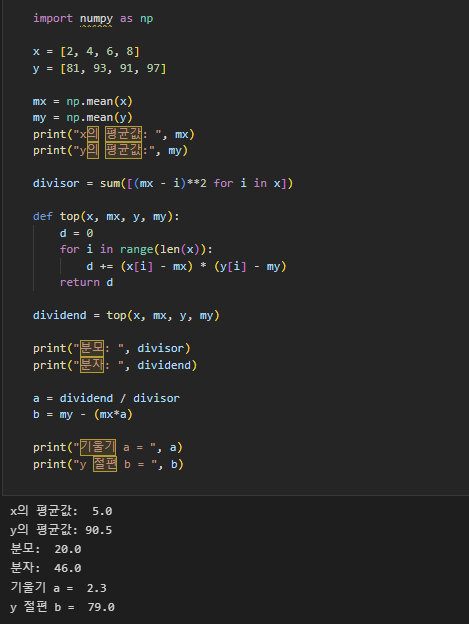Click the 'my = np.mean(y)' line
The image size is (469, 624).
click(x=83, y=118)
